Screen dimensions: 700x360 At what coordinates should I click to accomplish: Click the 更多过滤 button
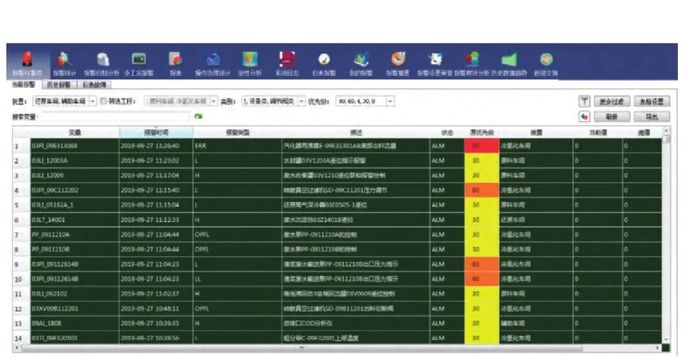pyautogui.click(x=612, y=102)
